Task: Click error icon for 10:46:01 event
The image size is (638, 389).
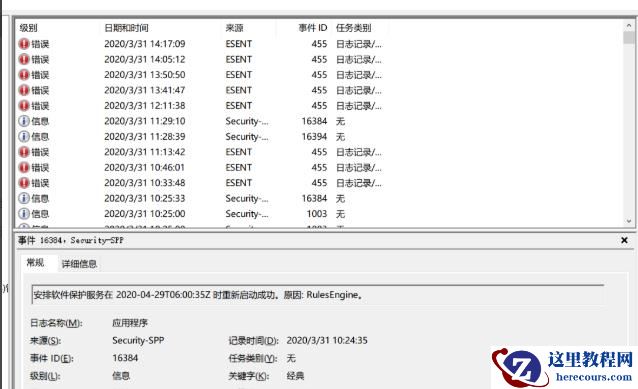Action: (x=24, y=168)
